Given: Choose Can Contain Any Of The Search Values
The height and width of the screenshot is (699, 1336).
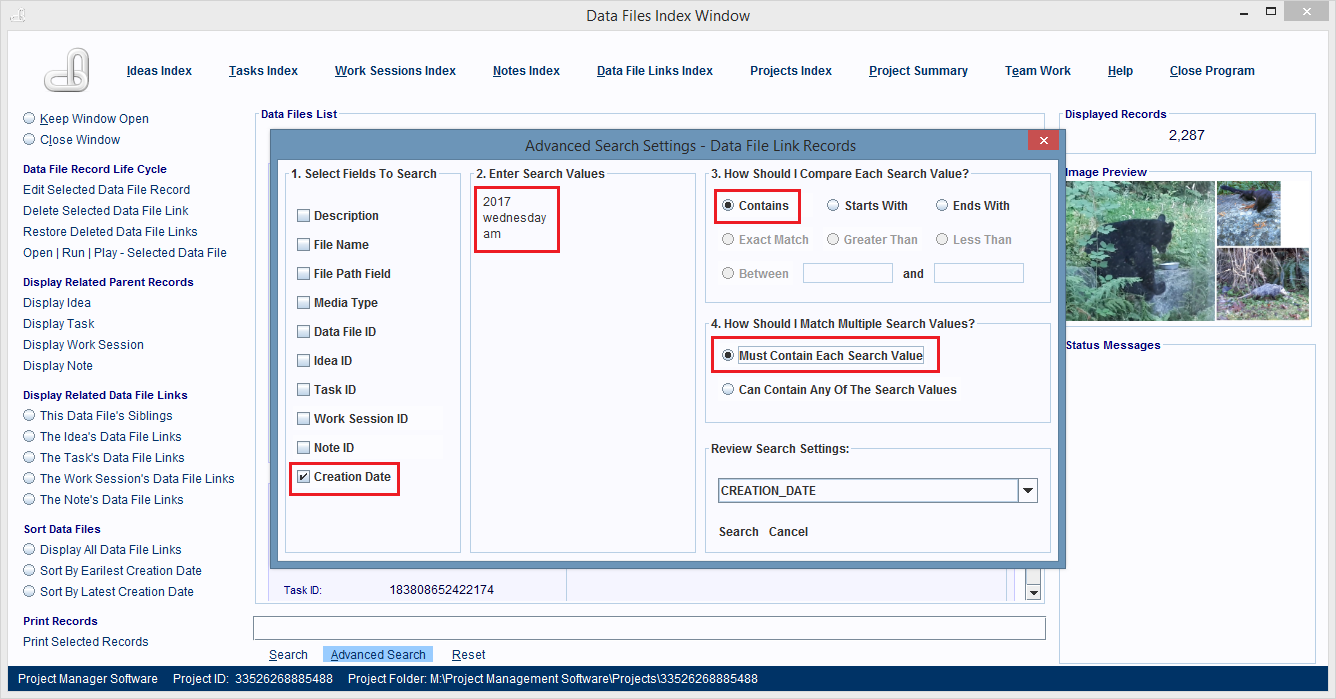Looking at the screenshot, I should [728, 390].
